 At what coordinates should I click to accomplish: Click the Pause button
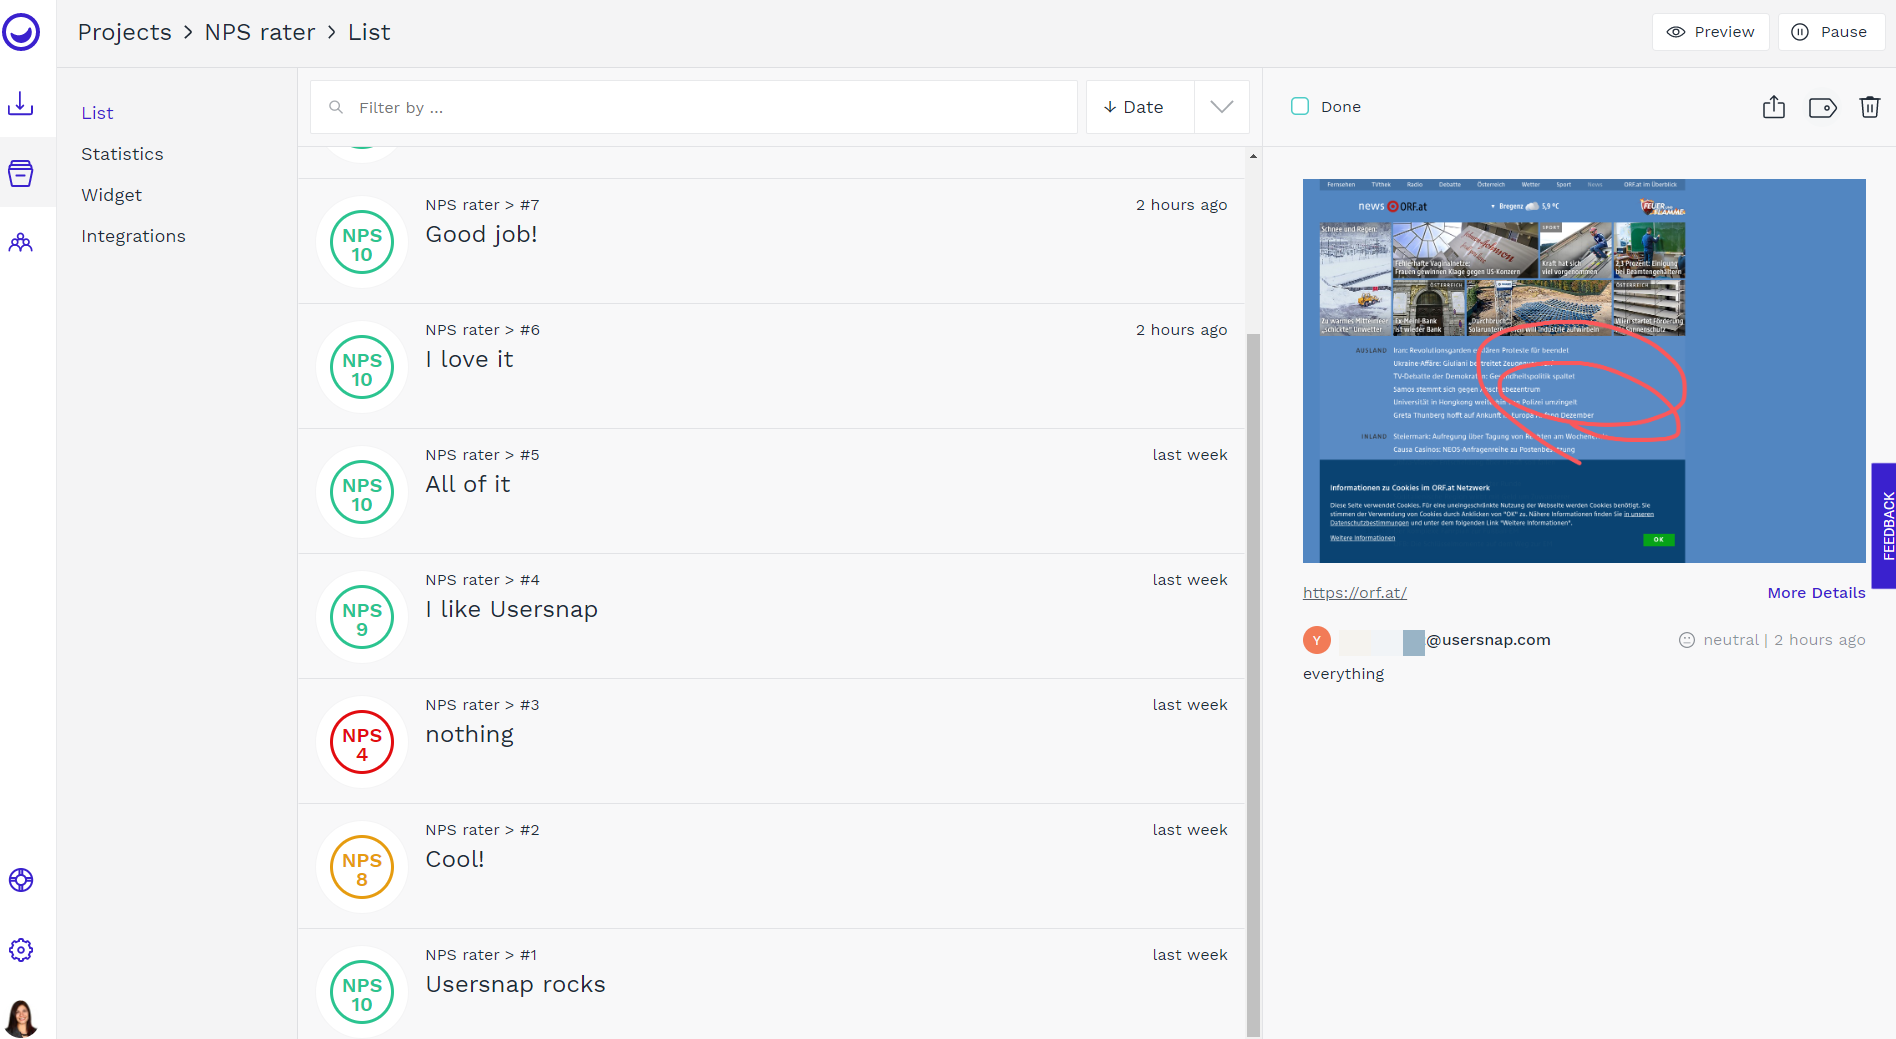click(1830, 32)
